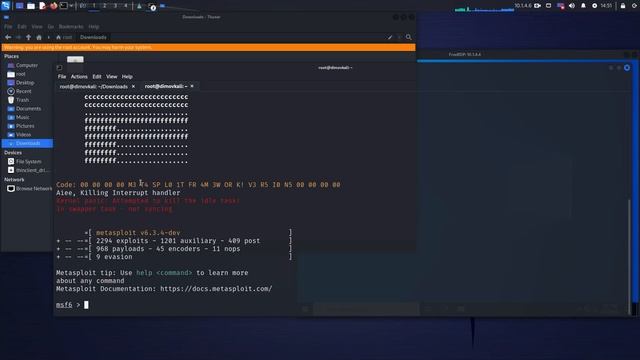Open Thunar Help menu
The height and width of the screenshot is (360, 640).
[93, 27]
